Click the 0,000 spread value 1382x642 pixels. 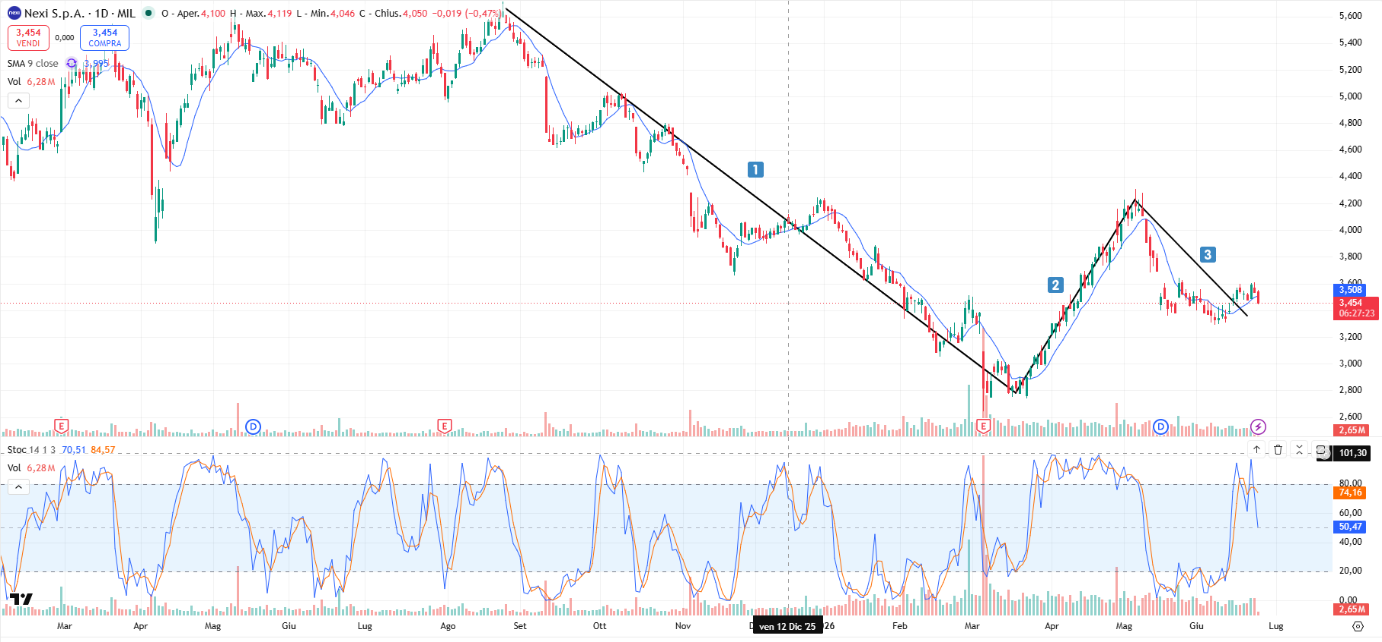(x=64, y=38)
